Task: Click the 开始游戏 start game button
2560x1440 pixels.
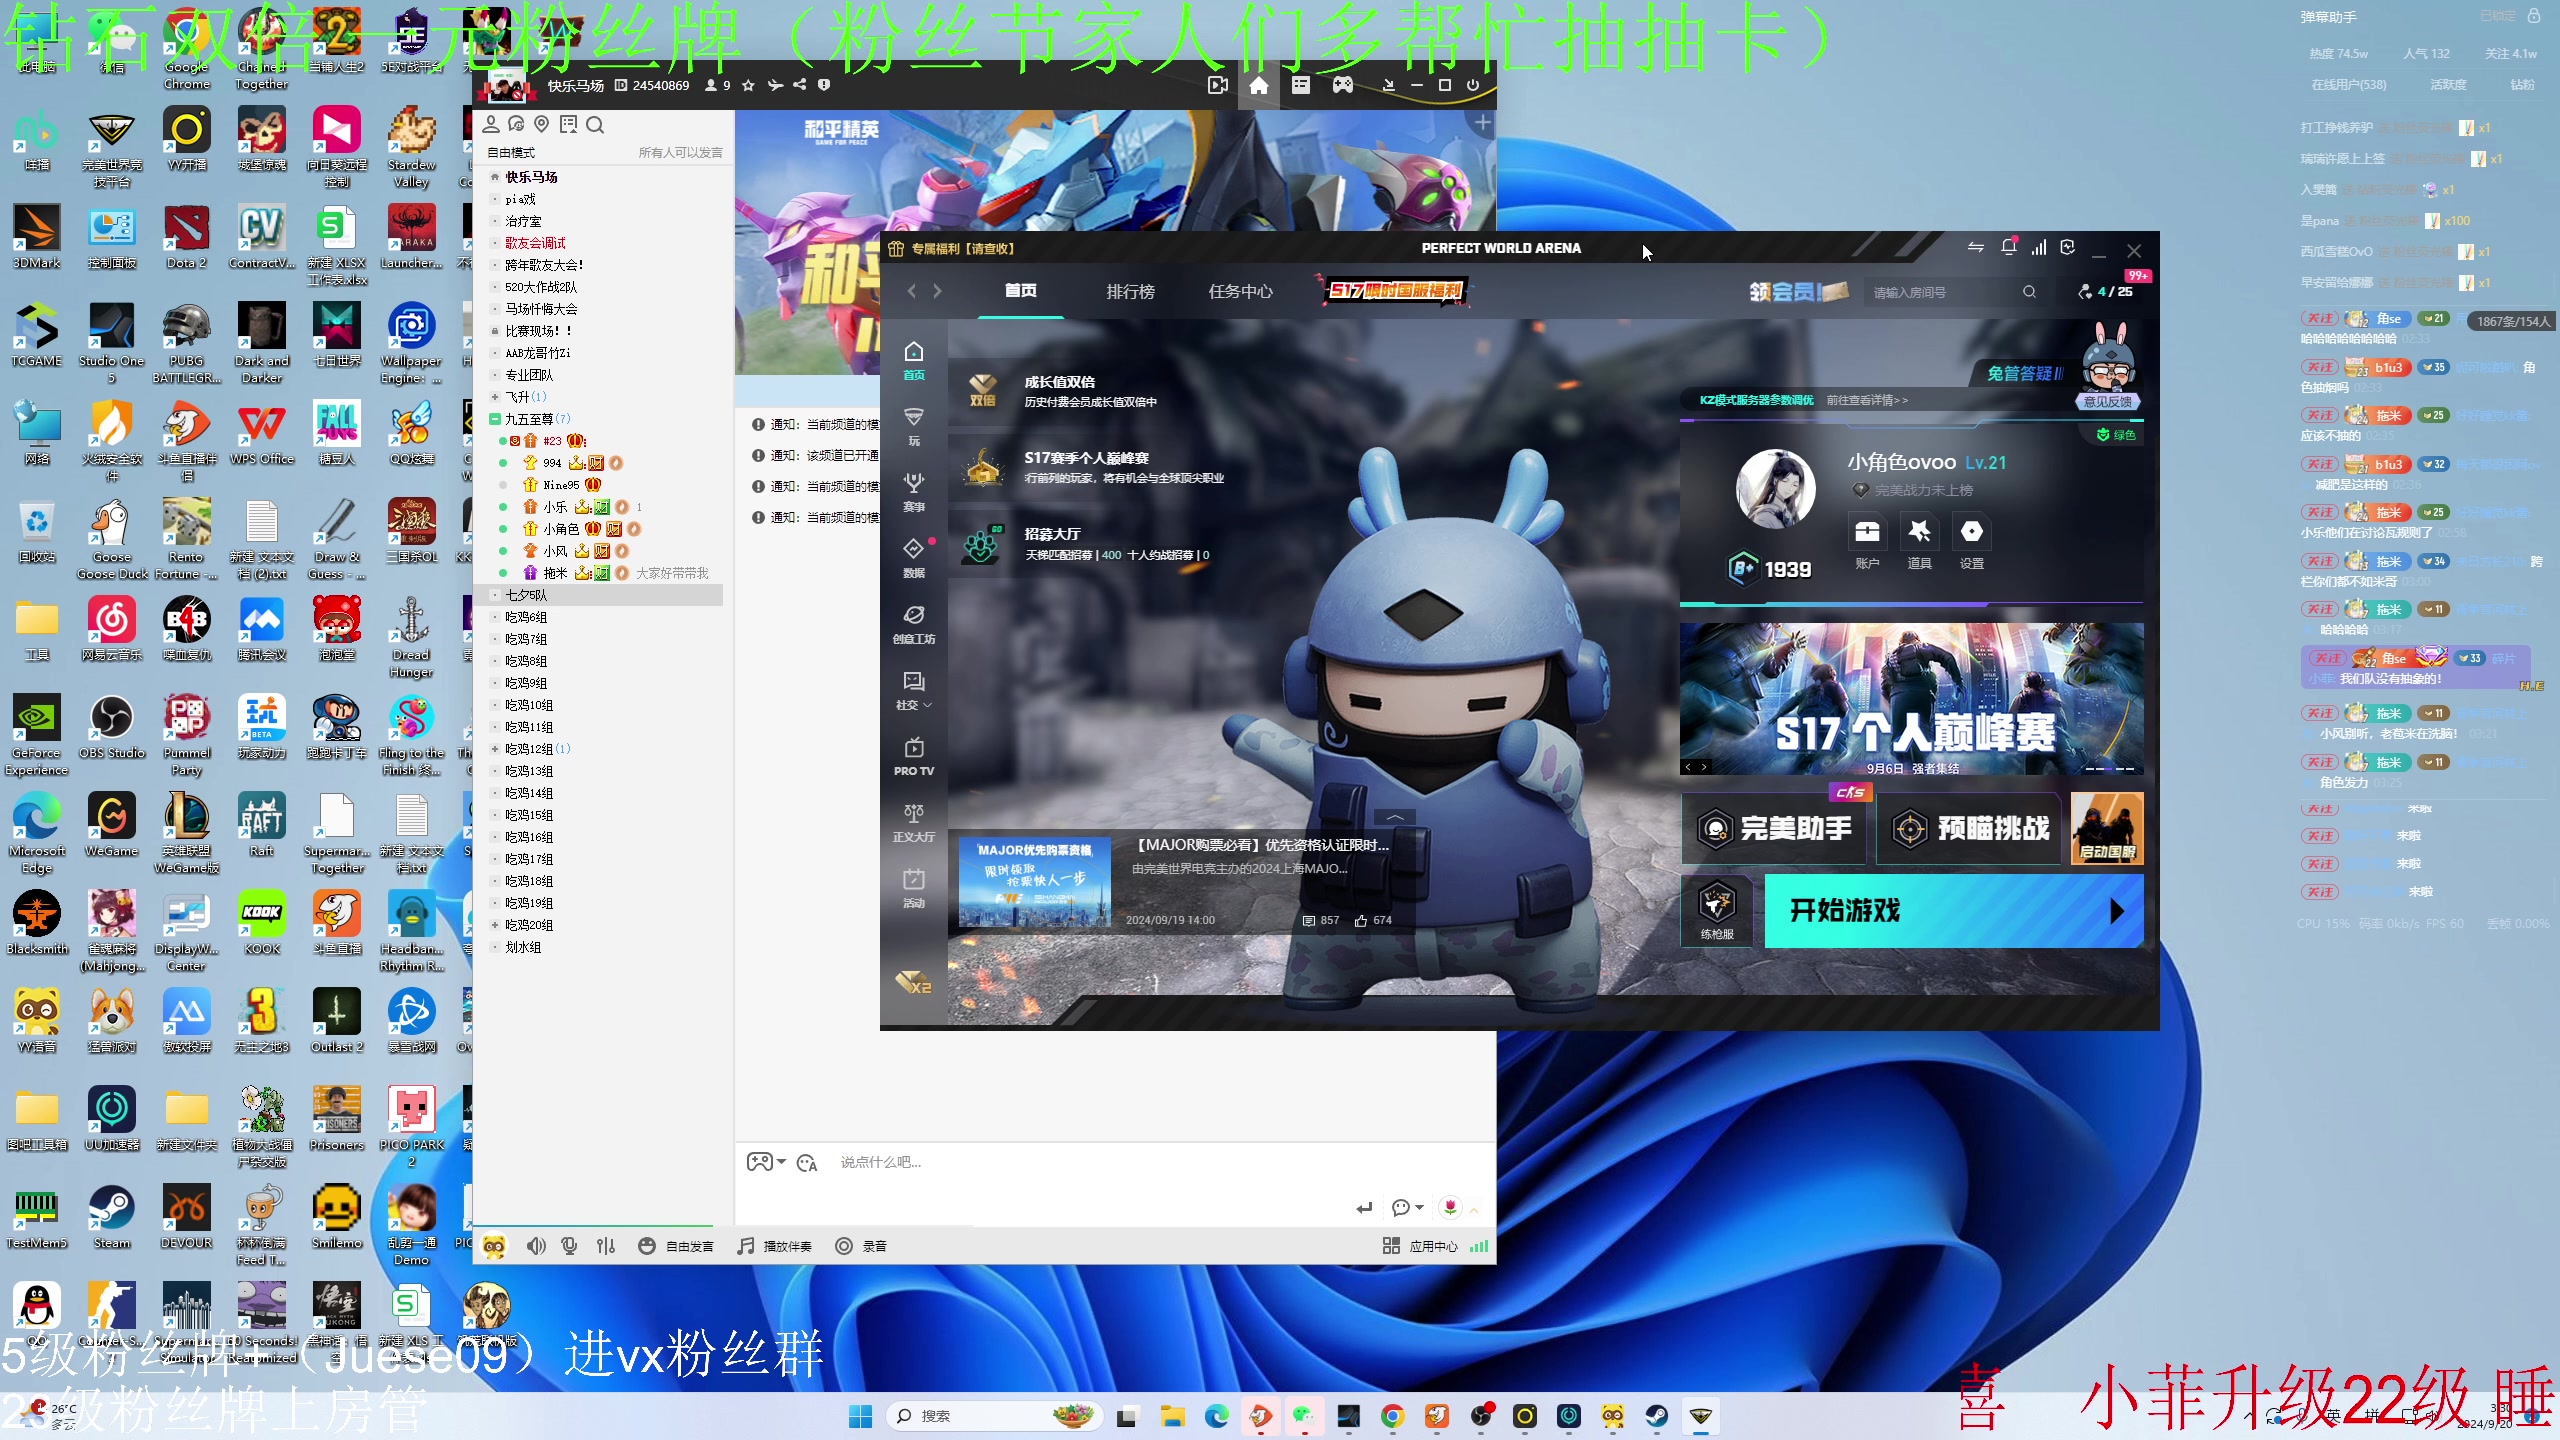Action: pyautogui.click(x=1953, y=910)
